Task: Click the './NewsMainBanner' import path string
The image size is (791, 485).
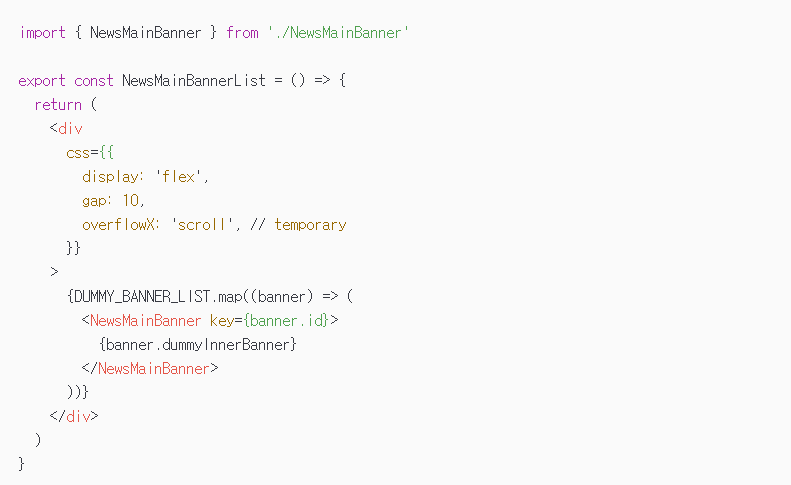Action: (338, 33)
